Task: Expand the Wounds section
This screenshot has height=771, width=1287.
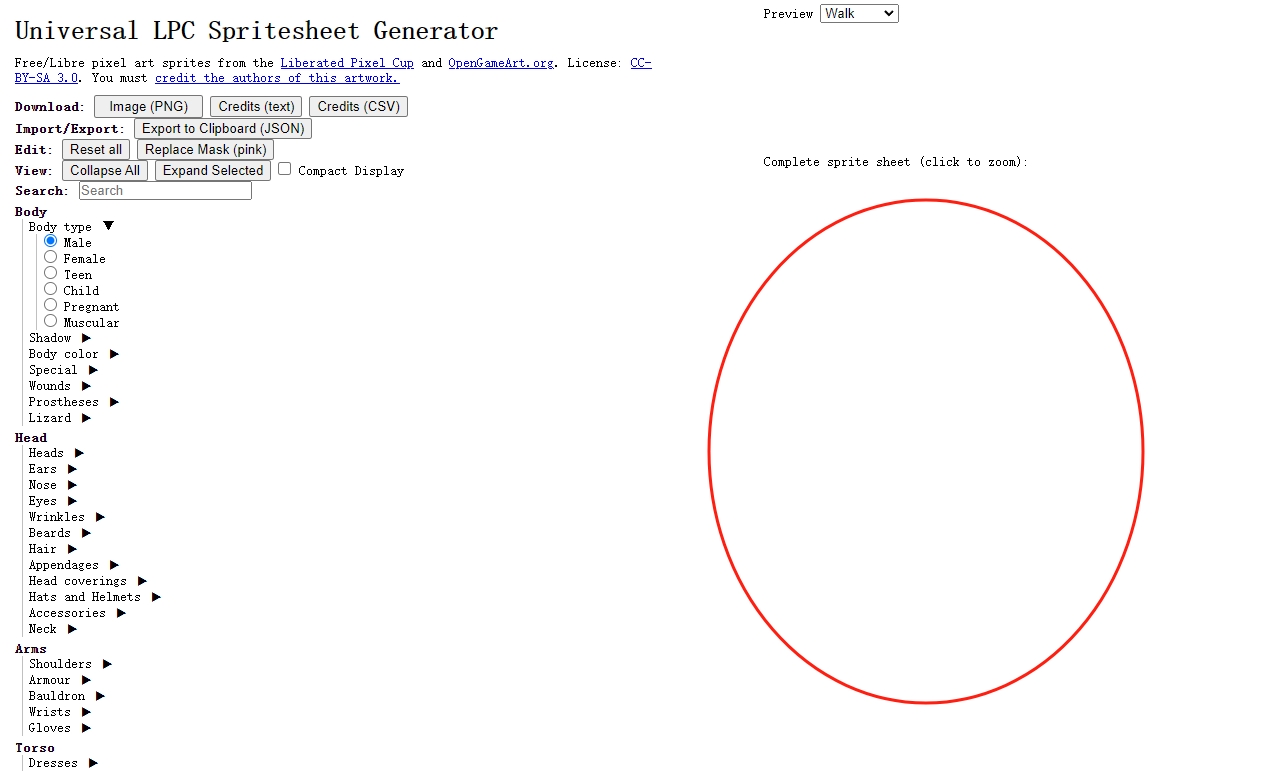Action: 59,386
